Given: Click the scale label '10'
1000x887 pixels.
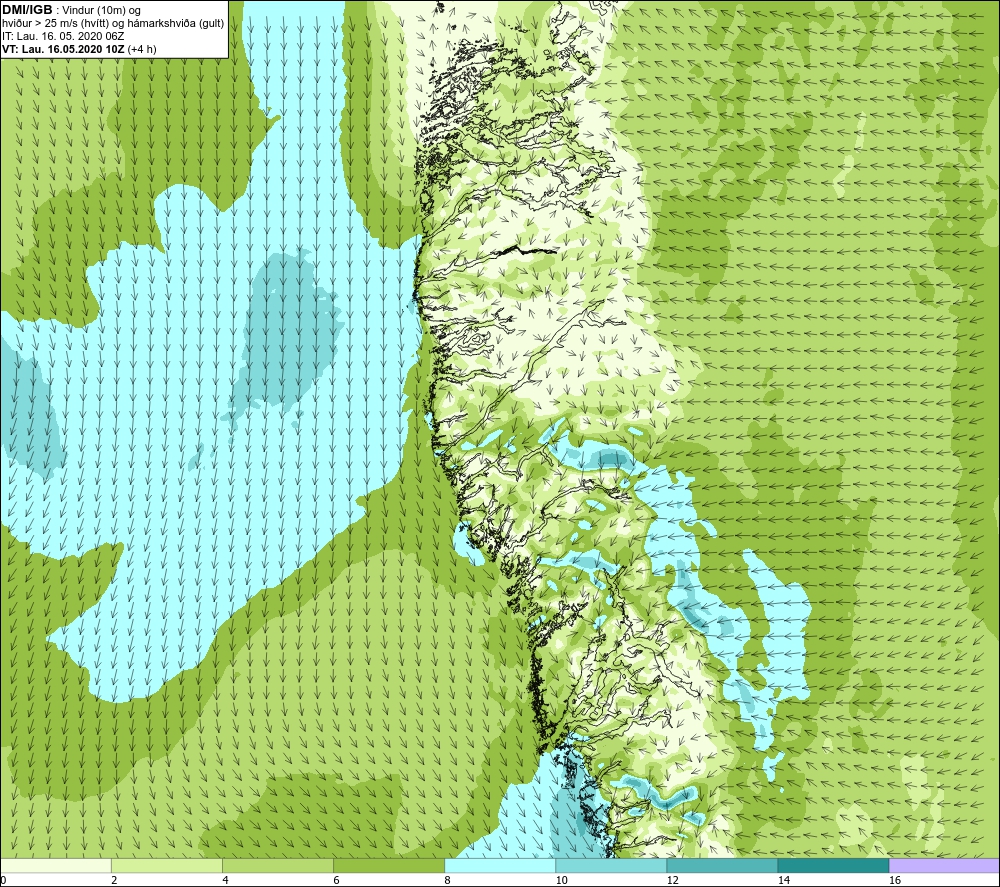Looking at the screenshot, I should 561,881.
